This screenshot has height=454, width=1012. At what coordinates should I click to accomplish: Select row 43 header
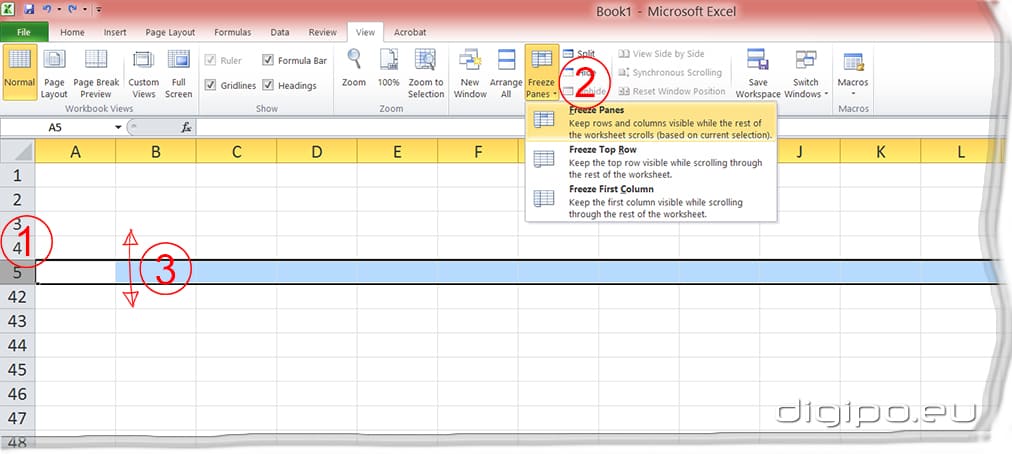tap(17, 321)
